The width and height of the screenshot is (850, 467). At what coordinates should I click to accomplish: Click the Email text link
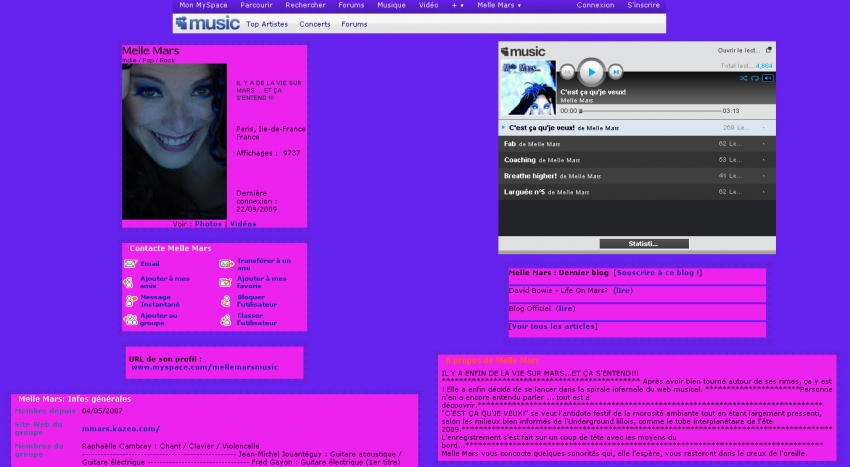pos(150,264)
